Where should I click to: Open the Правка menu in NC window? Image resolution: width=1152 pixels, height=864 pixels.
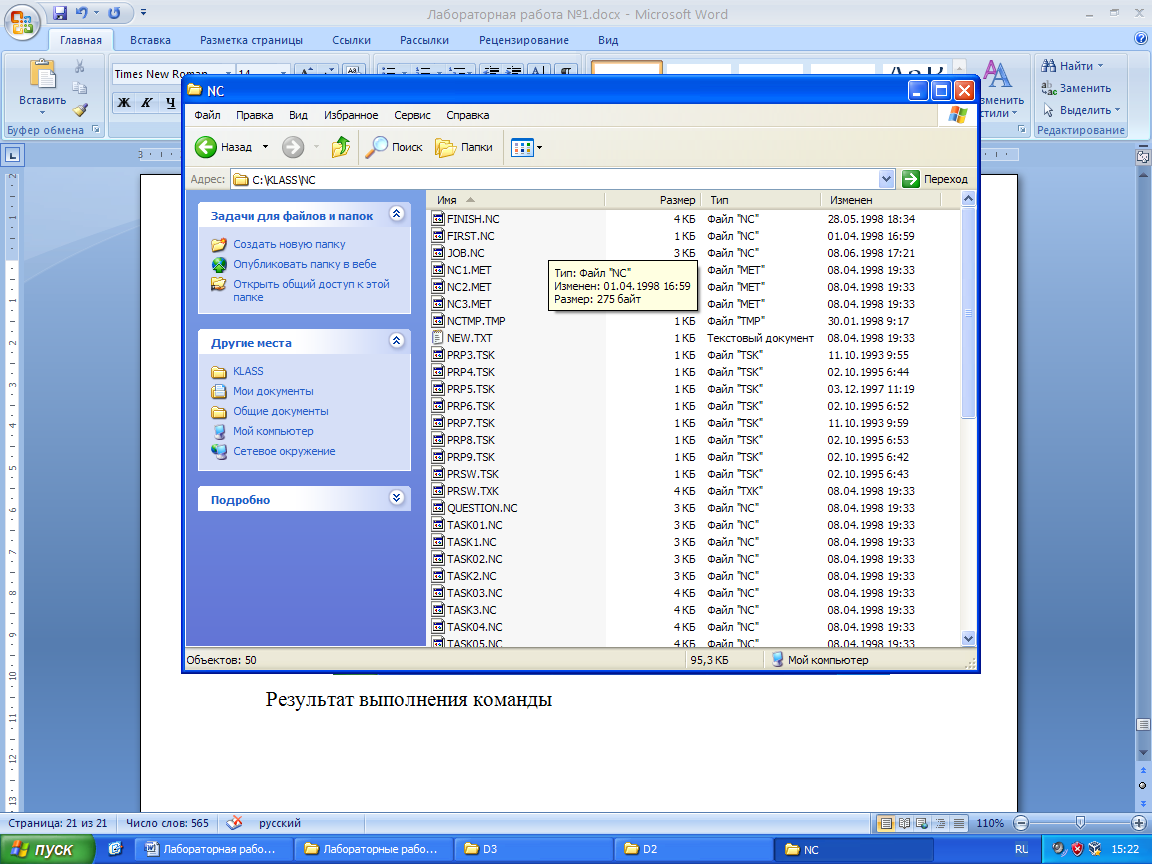click(254, 115)
